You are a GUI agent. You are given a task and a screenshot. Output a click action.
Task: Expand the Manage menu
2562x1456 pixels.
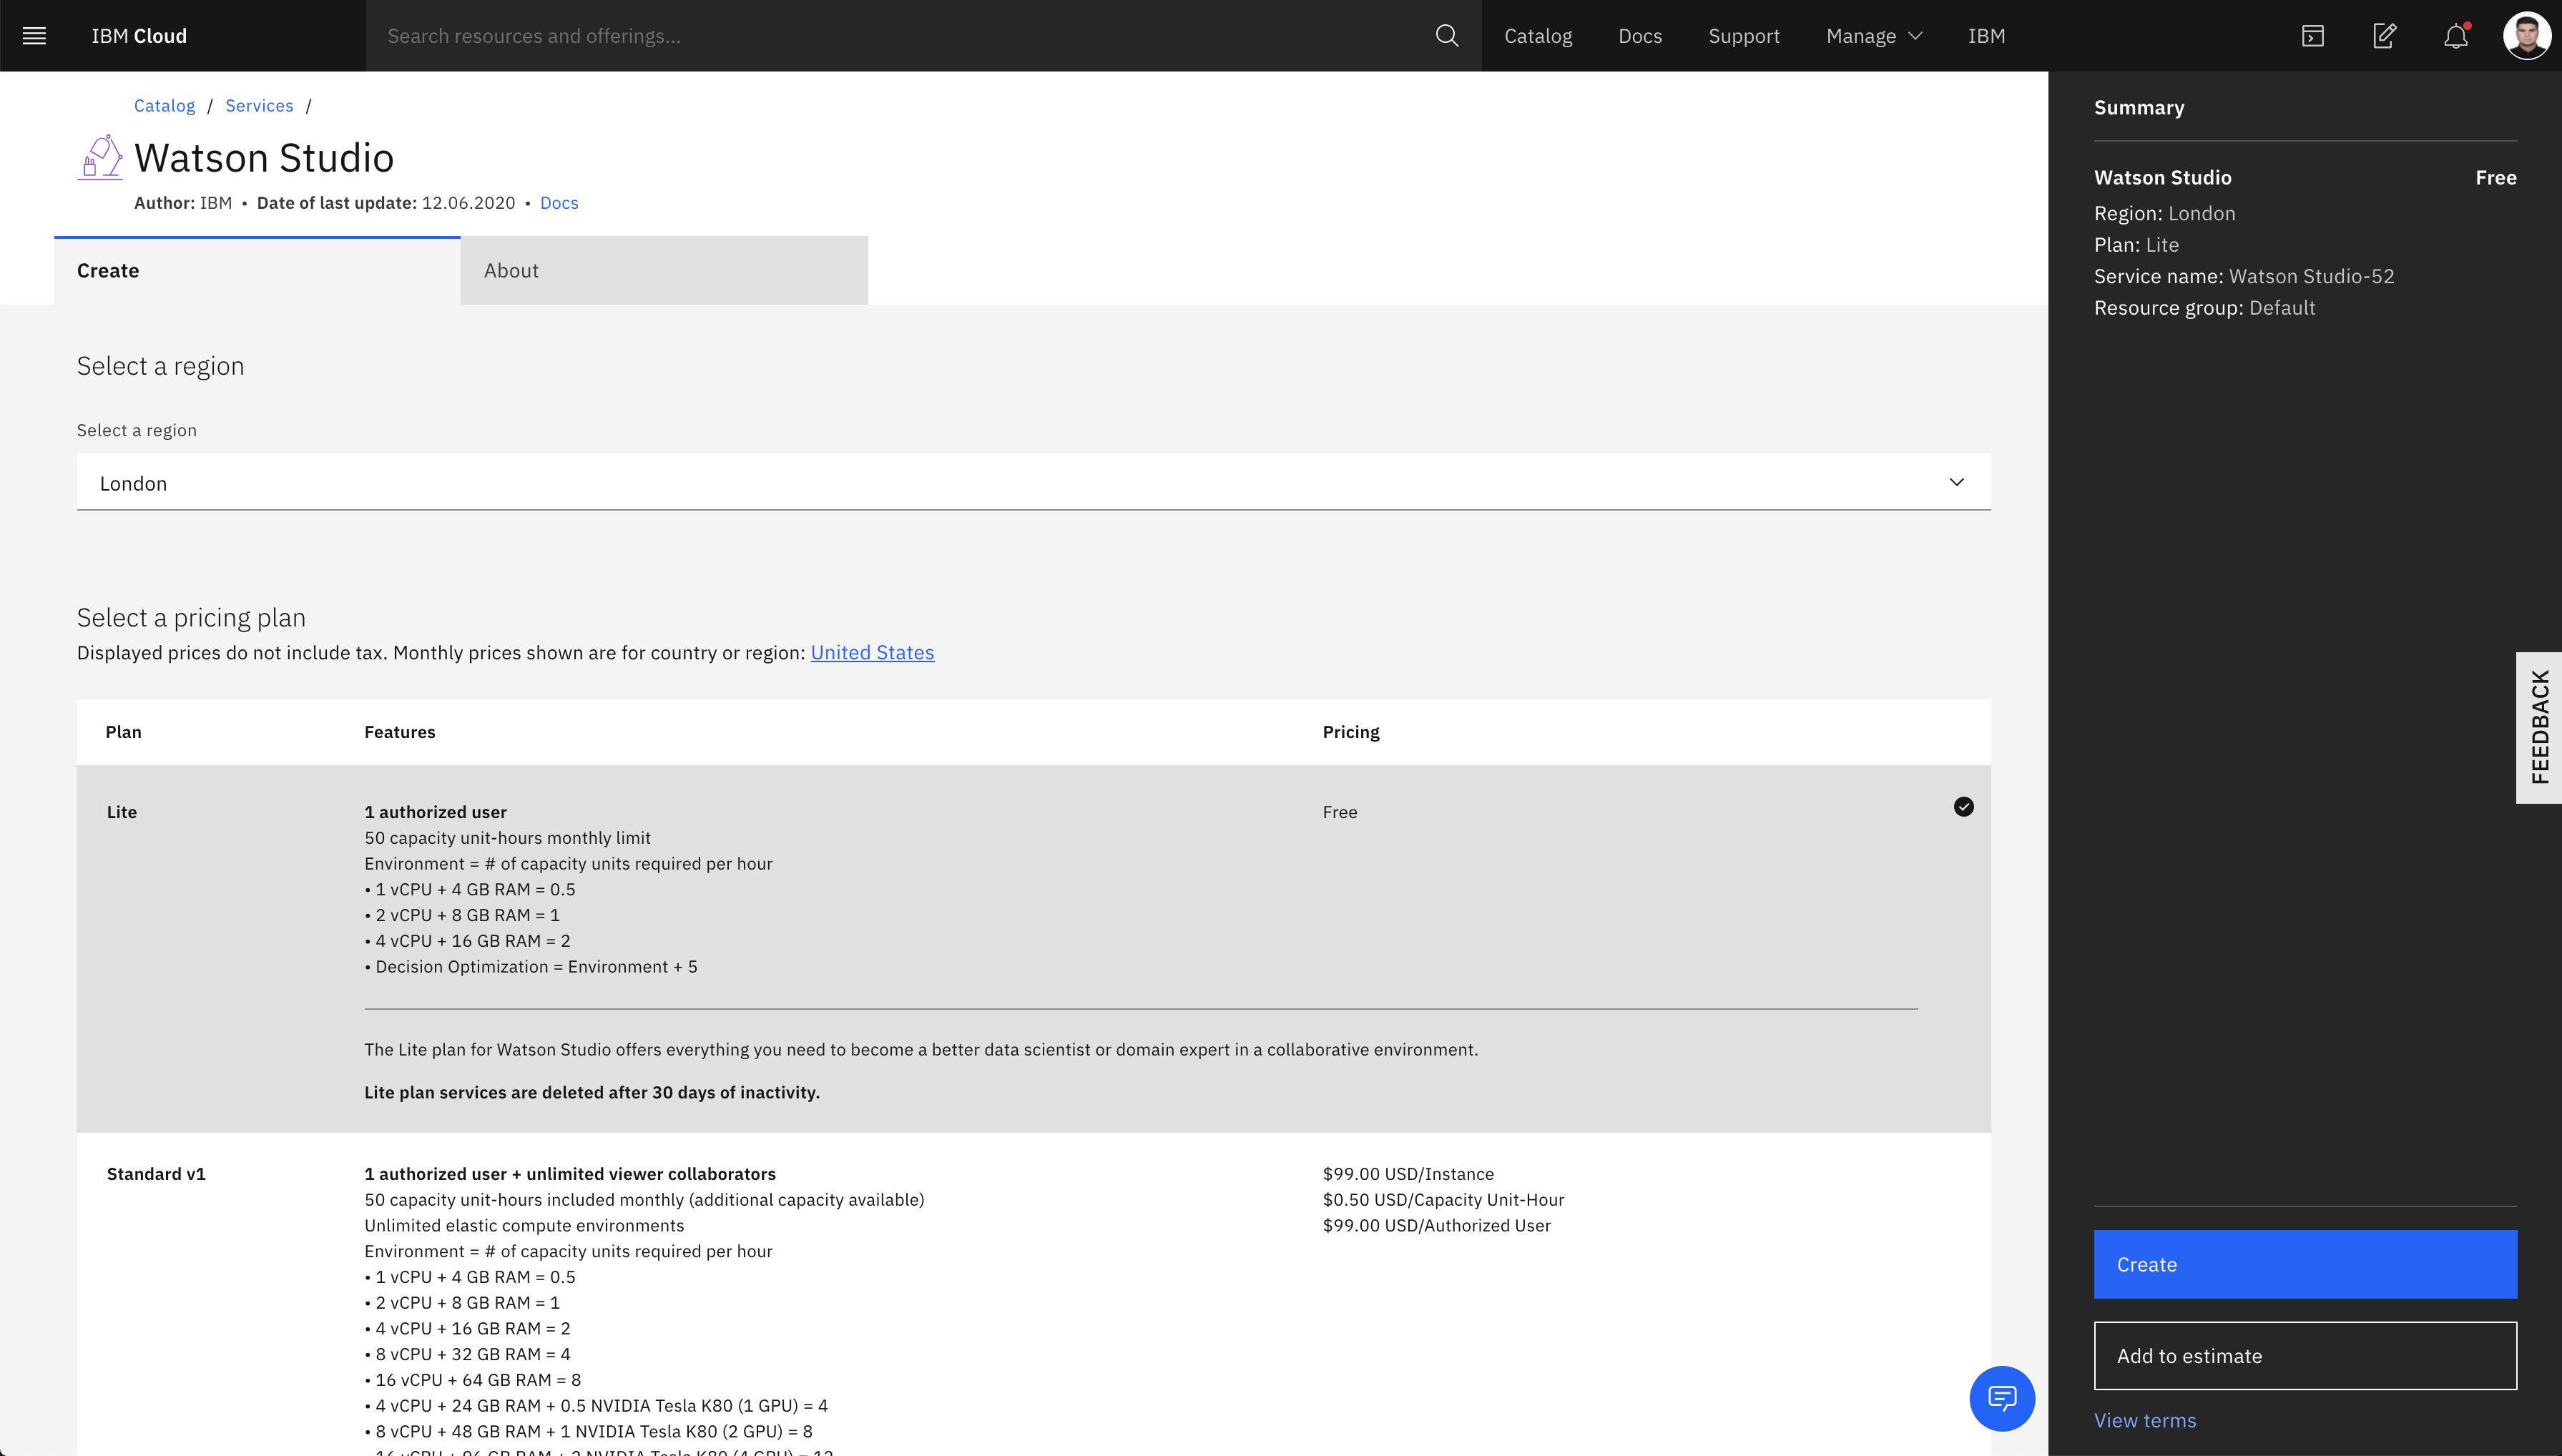(1873, 36)
